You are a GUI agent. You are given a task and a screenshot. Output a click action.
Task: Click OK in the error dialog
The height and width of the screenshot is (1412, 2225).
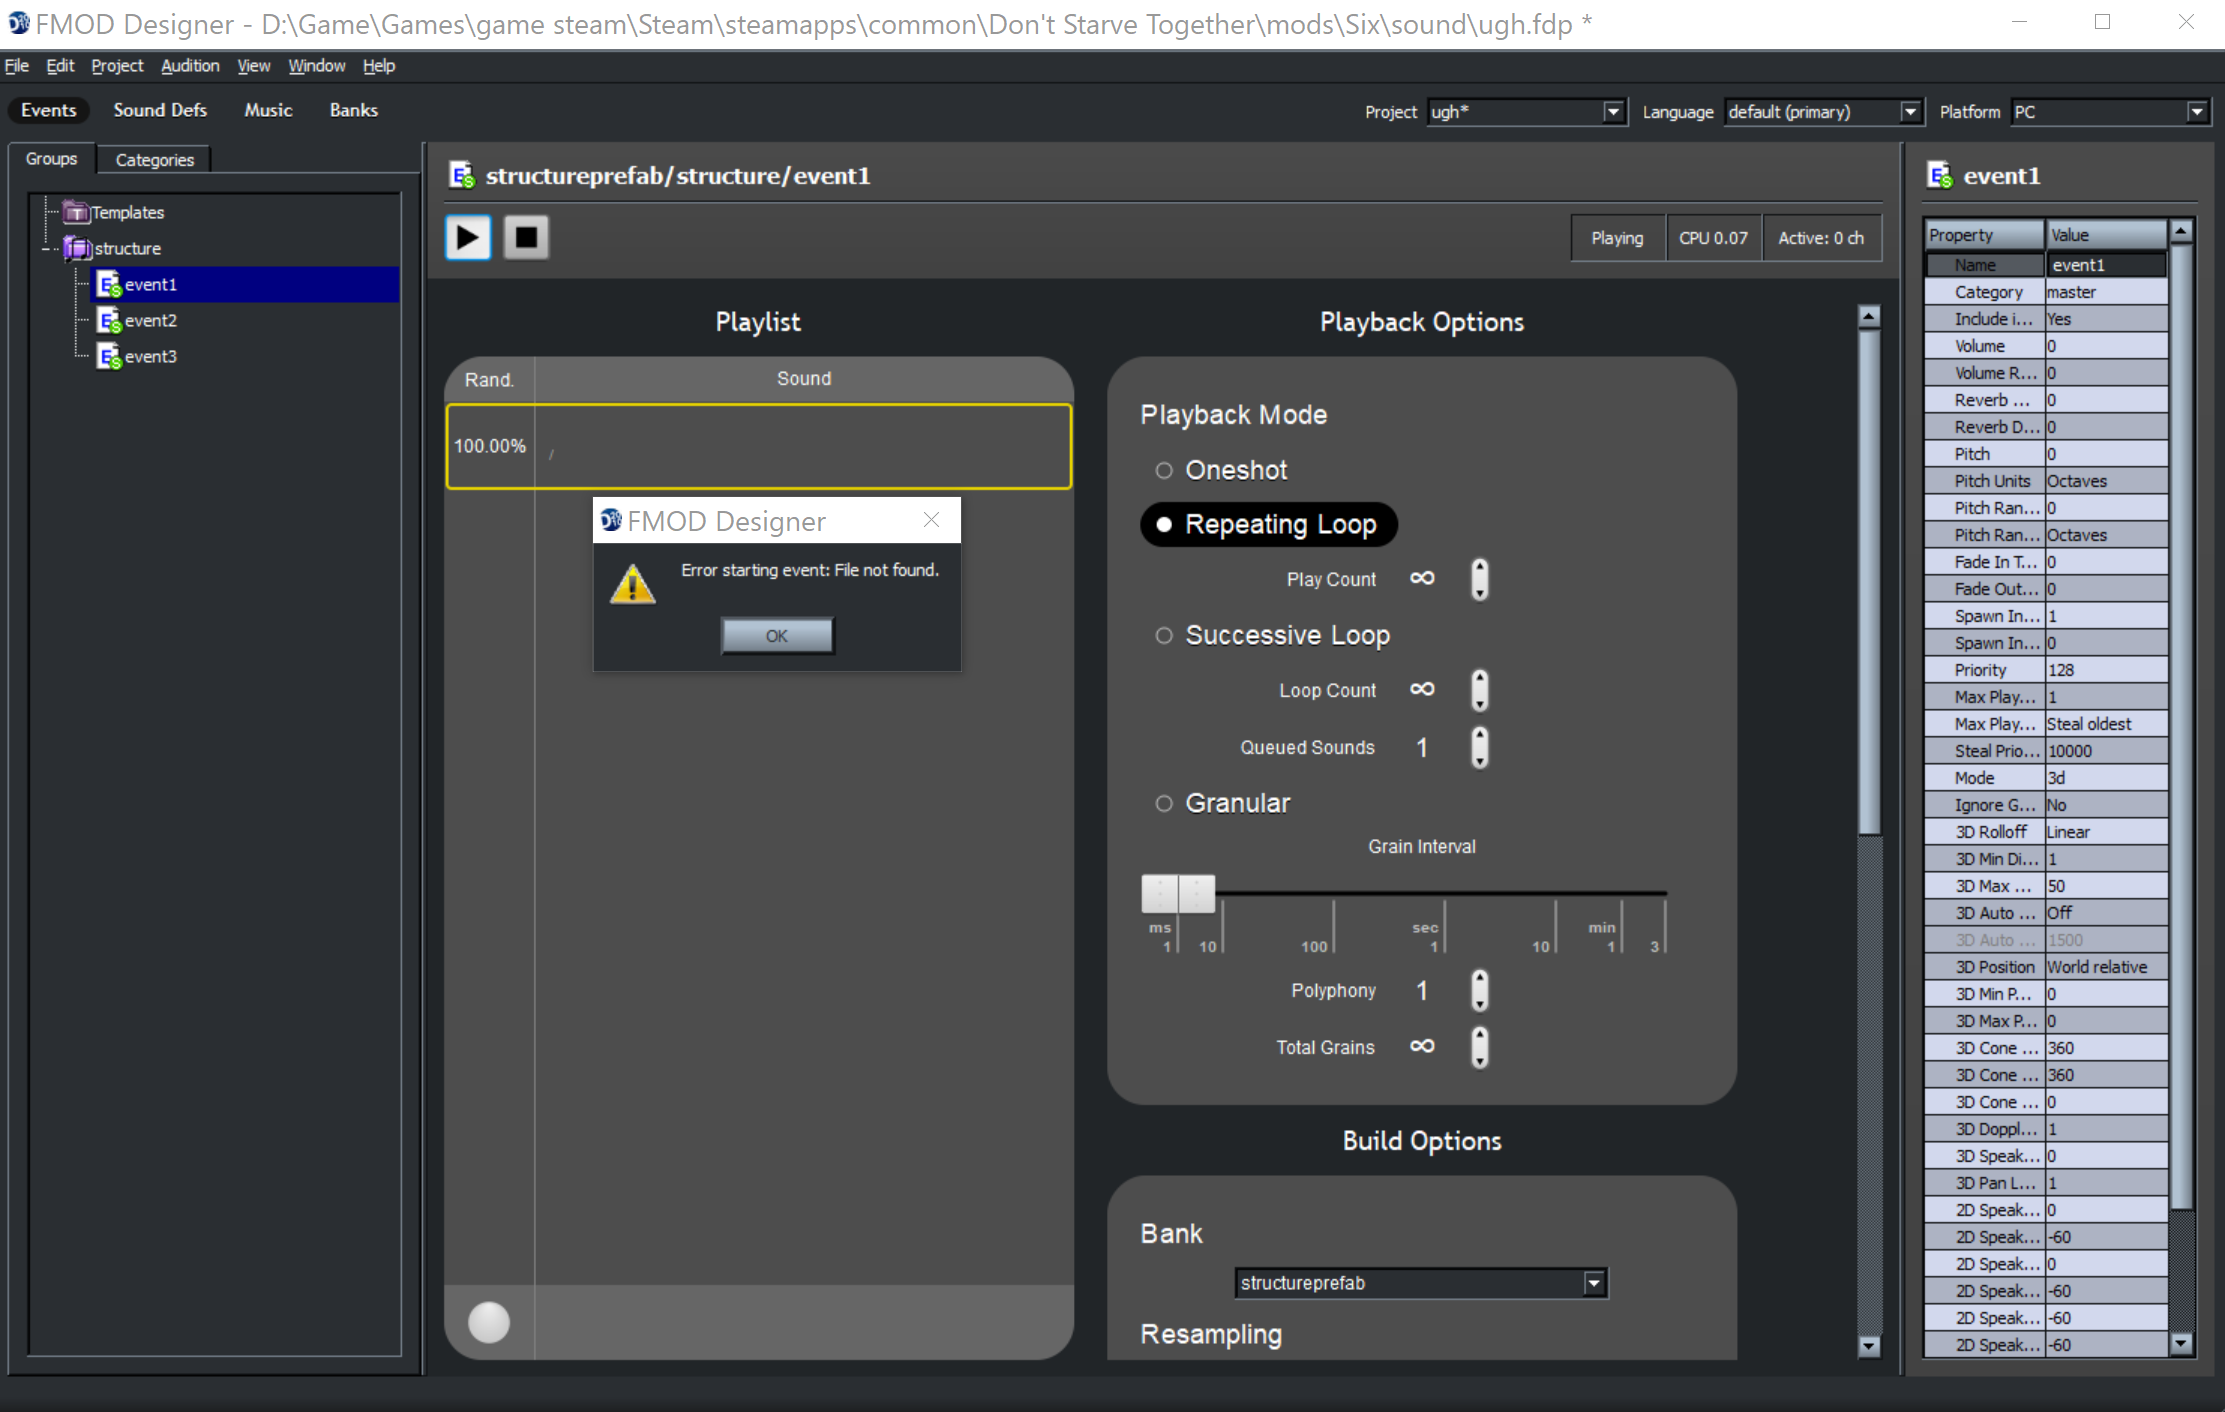click(x=777, y=636)
